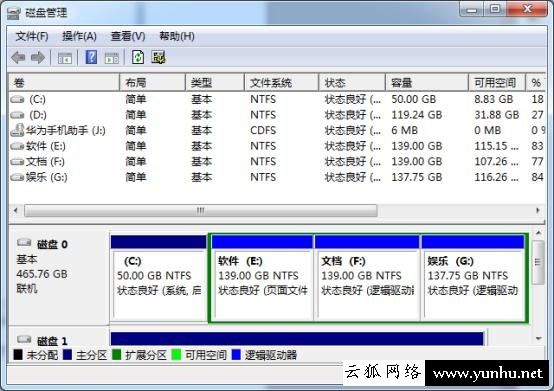Click the 50.00 GB capacity cell
The width and height of the screenshot is (554, 391).
(x=413, y=99)
